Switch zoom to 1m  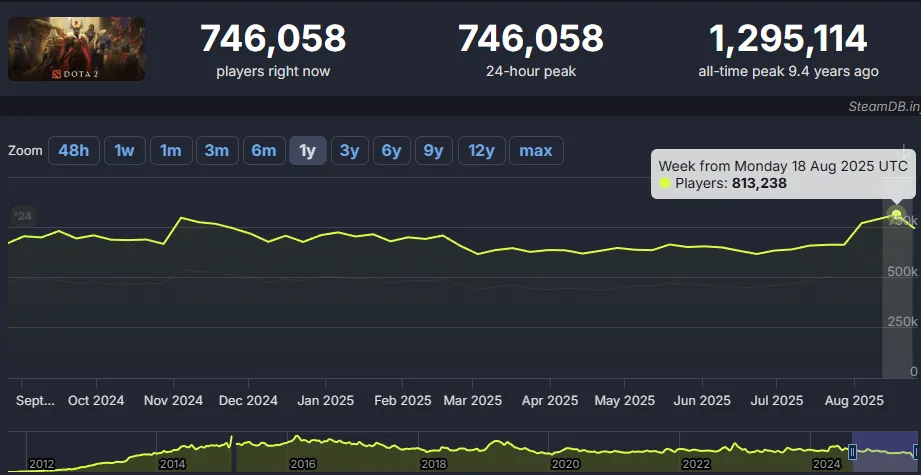pyautogui.click(x=171, y=151)
